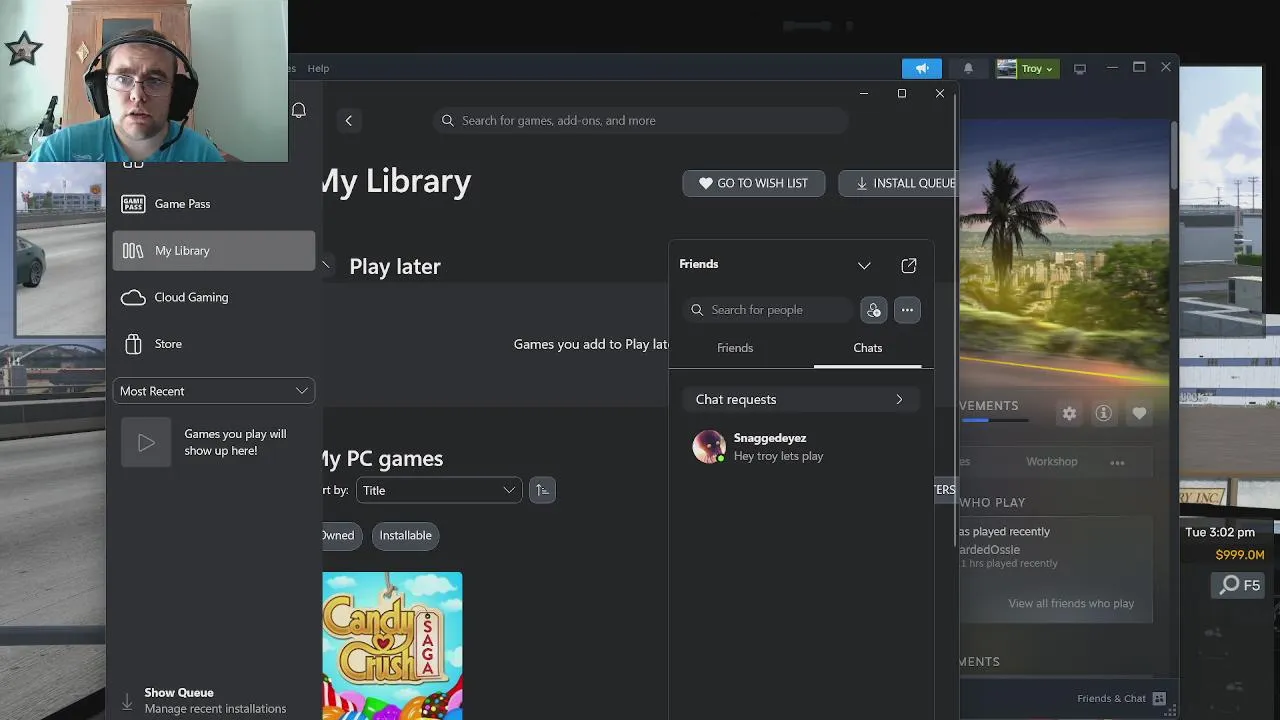The image size is (1280, 720).
Task: Open the Workshop tab in Steam
Action: [x=1052, y=462]
